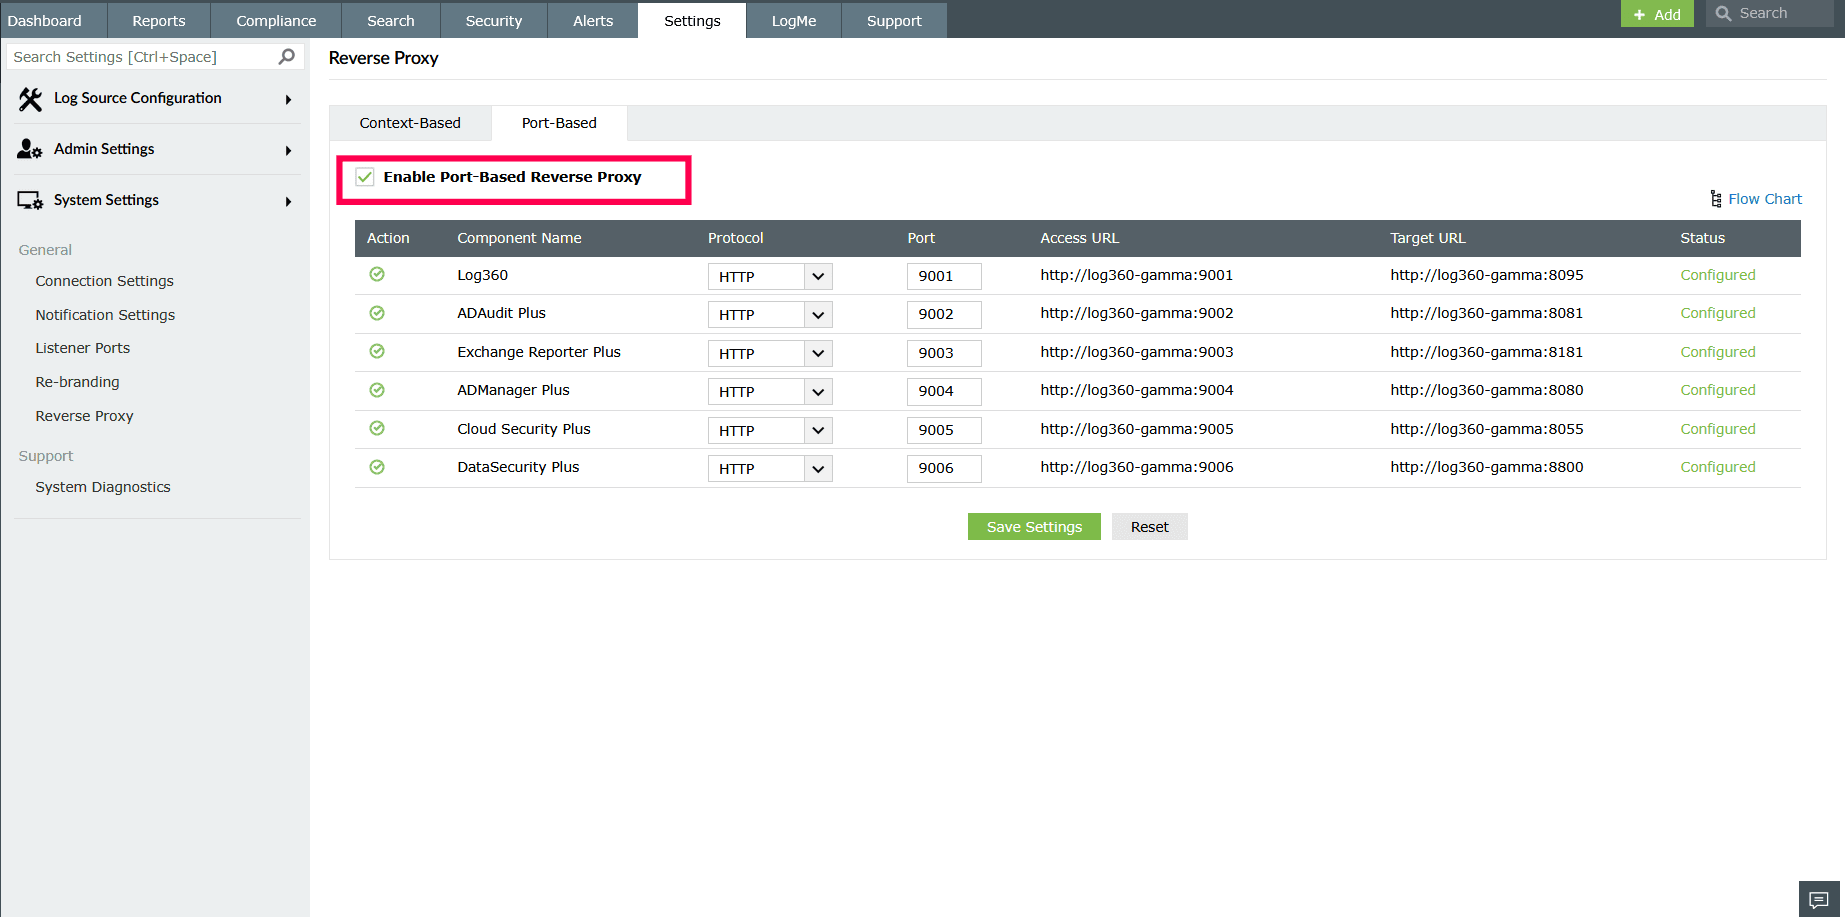Open the Support tab
Viewport: 1845px width, 917px height.
894,20
